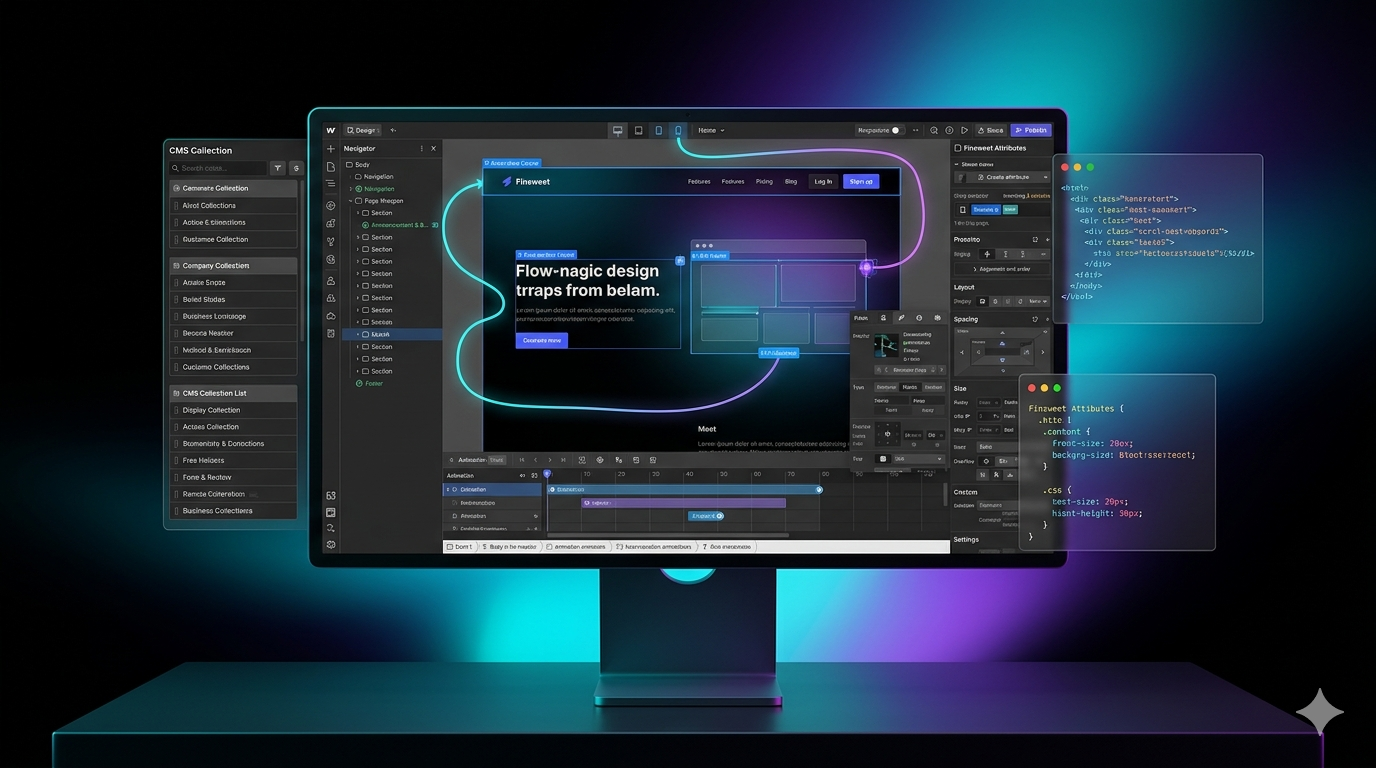Click the Publish button
This screenshot has height=768, width=1376.
(x=1031, y=130)
